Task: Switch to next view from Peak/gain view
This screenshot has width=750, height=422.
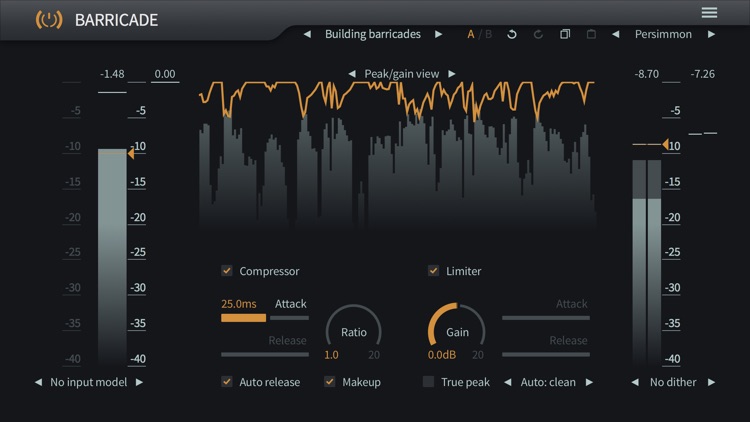Action: point(452,74)
